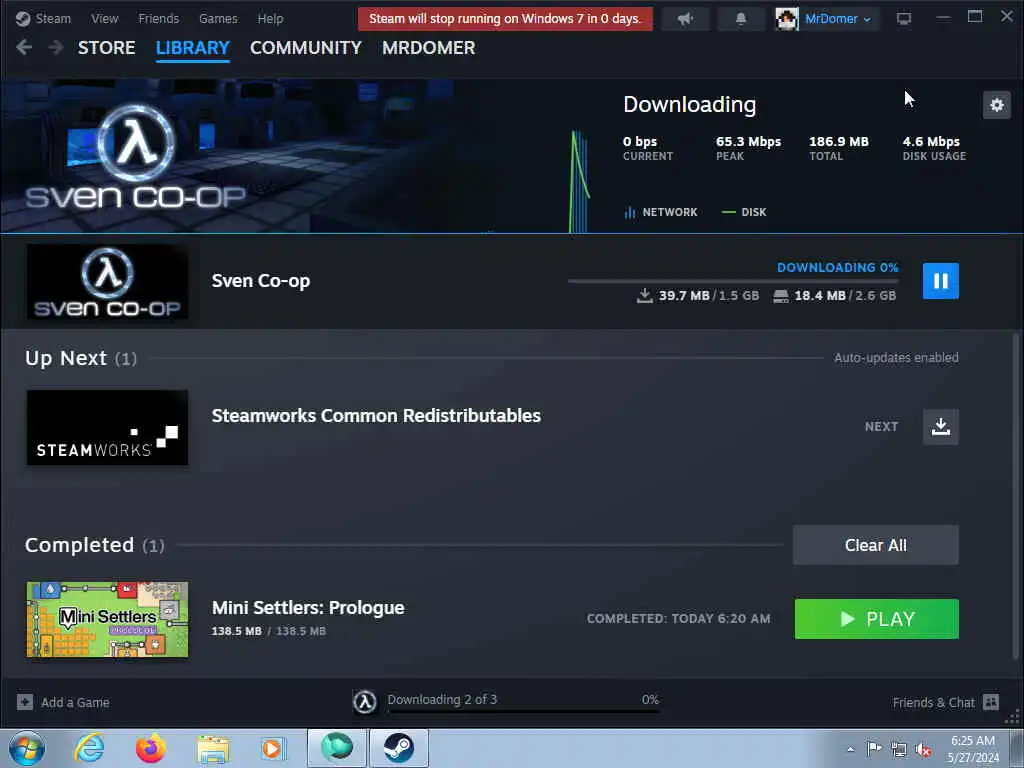The image size is (1024, 768).
Task: Go back with the left arrow
Action: pos(24,47)
